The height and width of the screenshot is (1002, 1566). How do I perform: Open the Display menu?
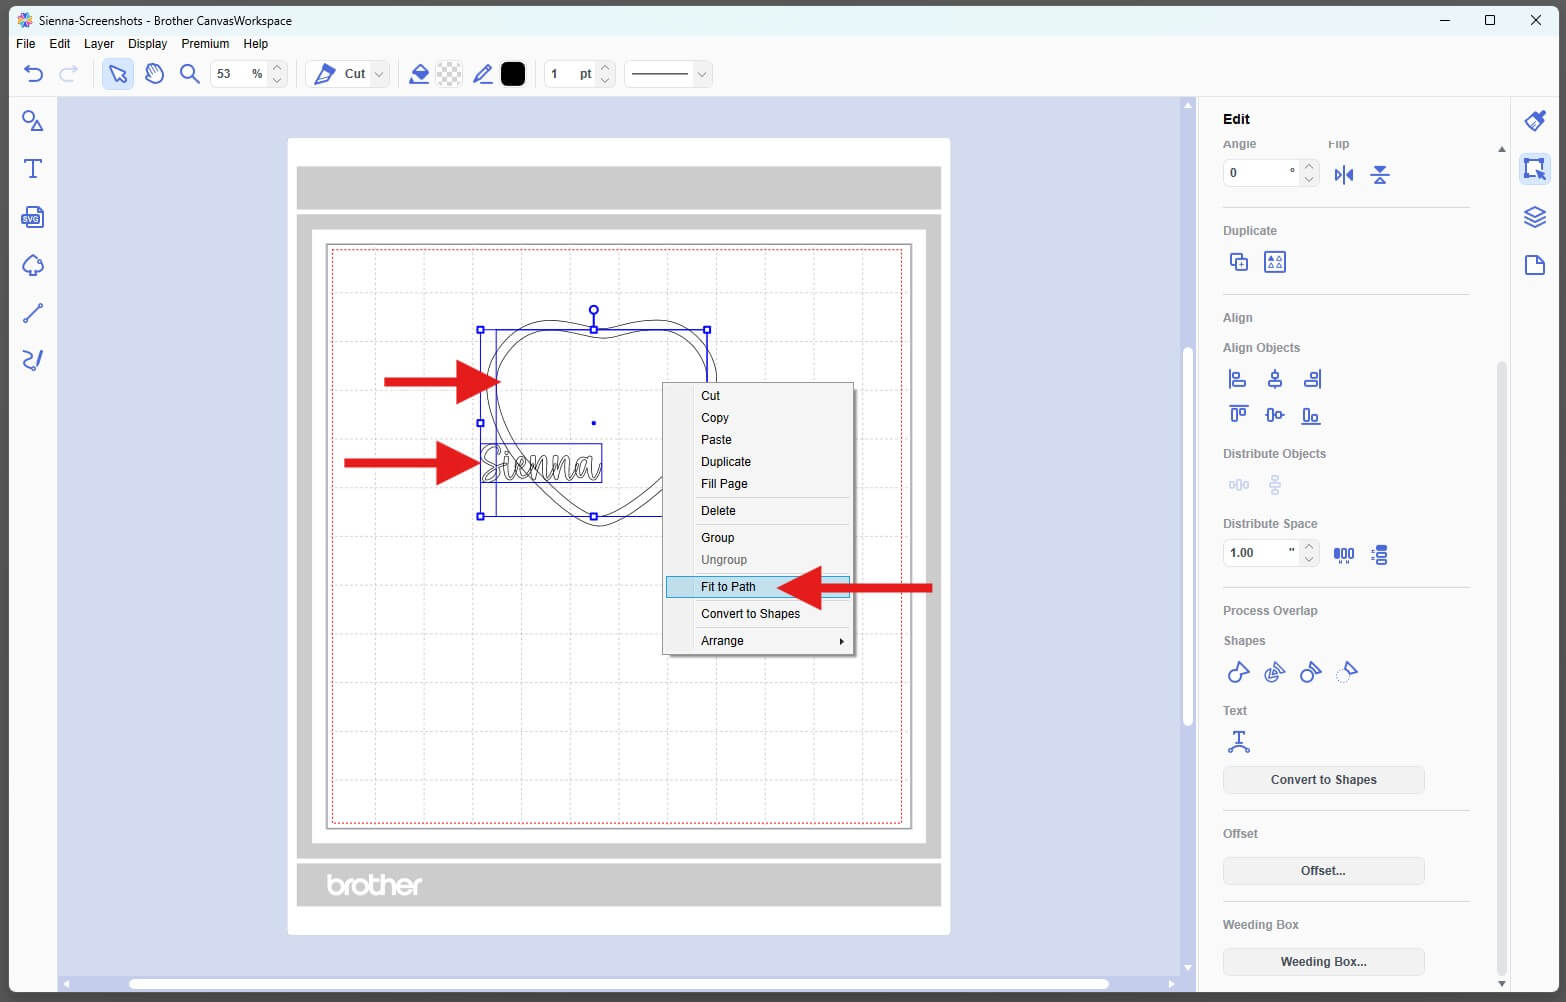coord(148,44)
